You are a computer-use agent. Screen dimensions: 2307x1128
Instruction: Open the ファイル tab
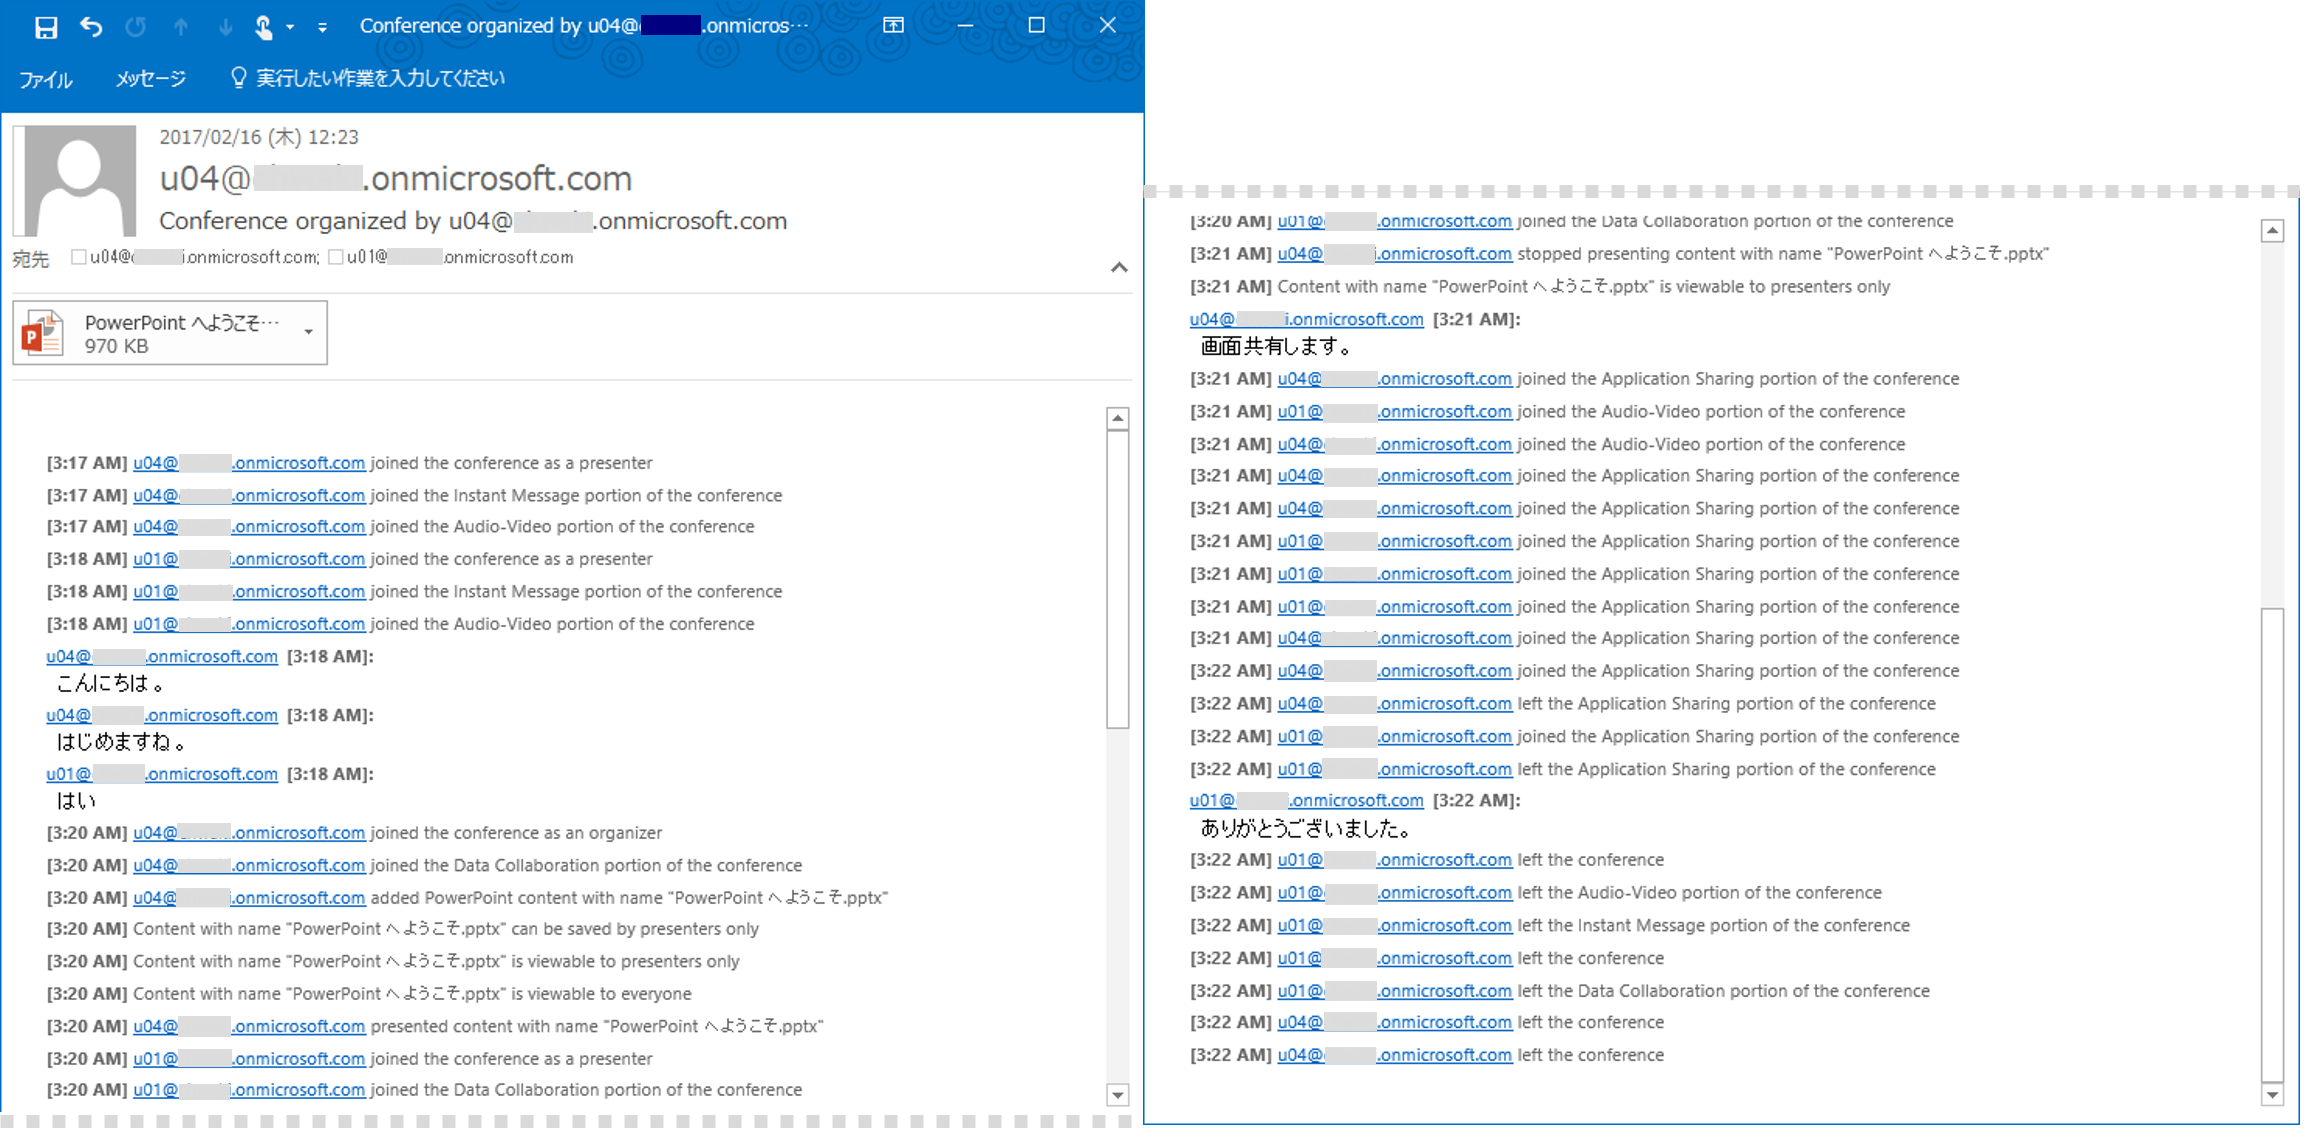[x=46, y=79]
